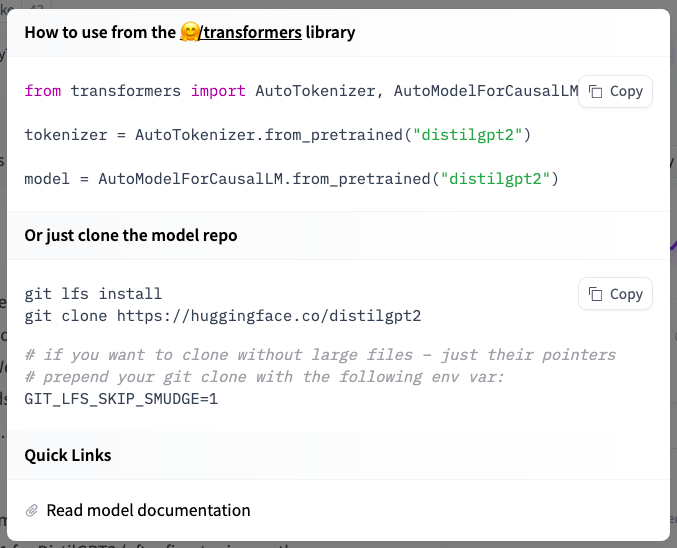
Task: Click the paperclip icon beside documentation link
Action: pos(32,510)
